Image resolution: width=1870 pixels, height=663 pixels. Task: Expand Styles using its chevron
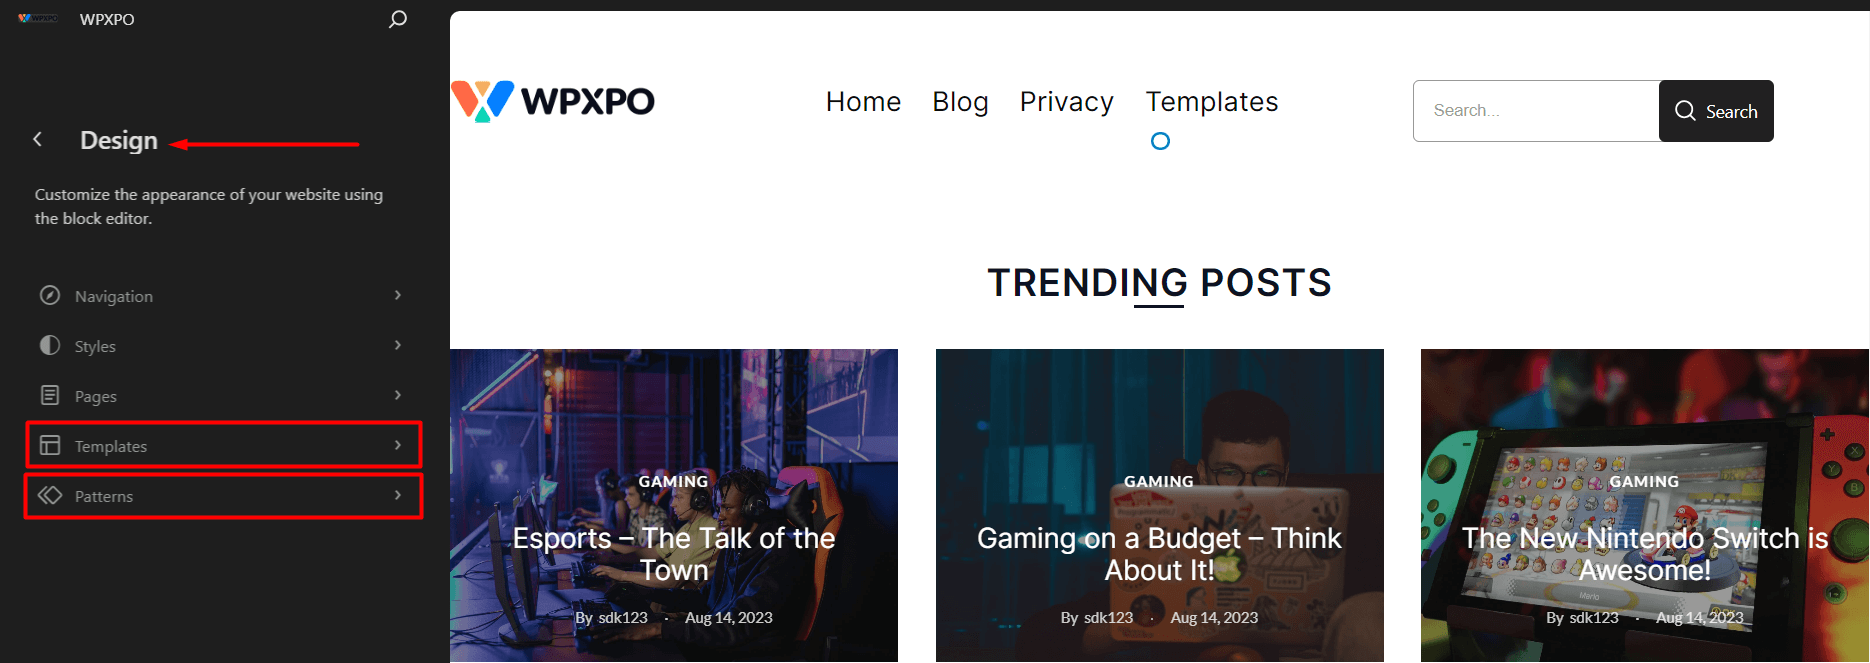(398, 345)
